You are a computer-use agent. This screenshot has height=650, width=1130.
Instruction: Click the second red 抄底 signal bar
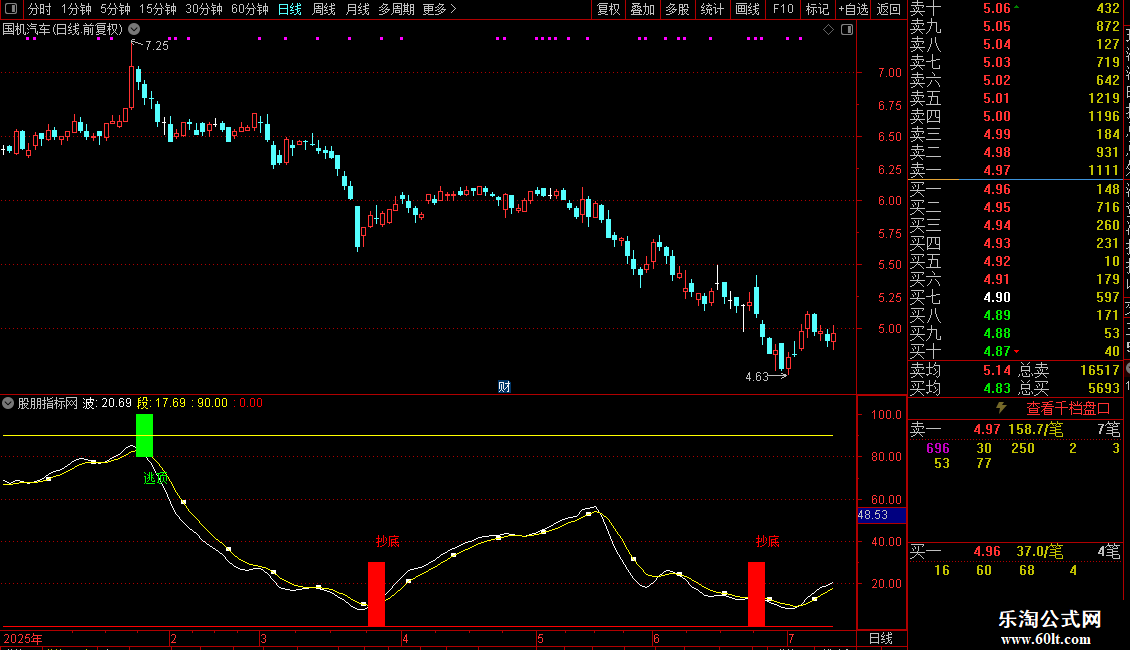tap(756, 594)
